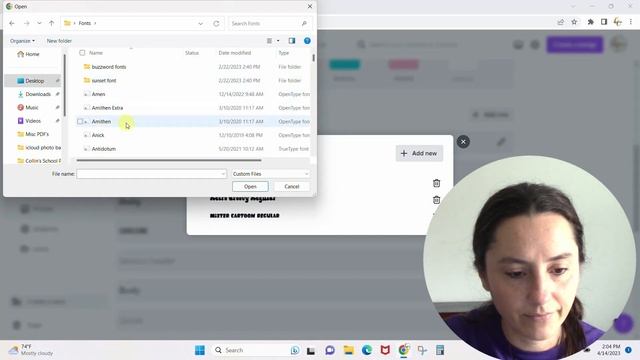
Task: Select Music in navigation pane
Action: [x=28, y=108]
